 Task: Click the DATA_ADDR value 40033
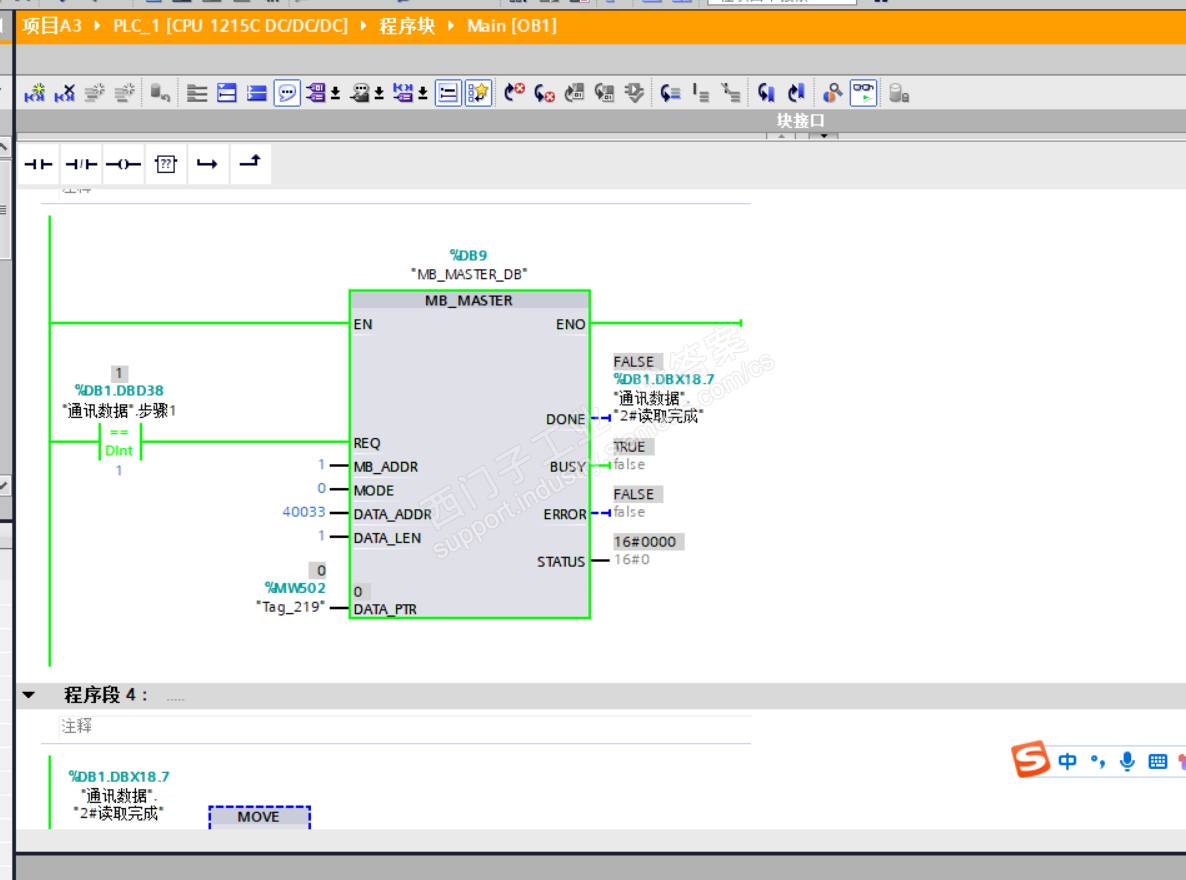click(x=303, y=512)
